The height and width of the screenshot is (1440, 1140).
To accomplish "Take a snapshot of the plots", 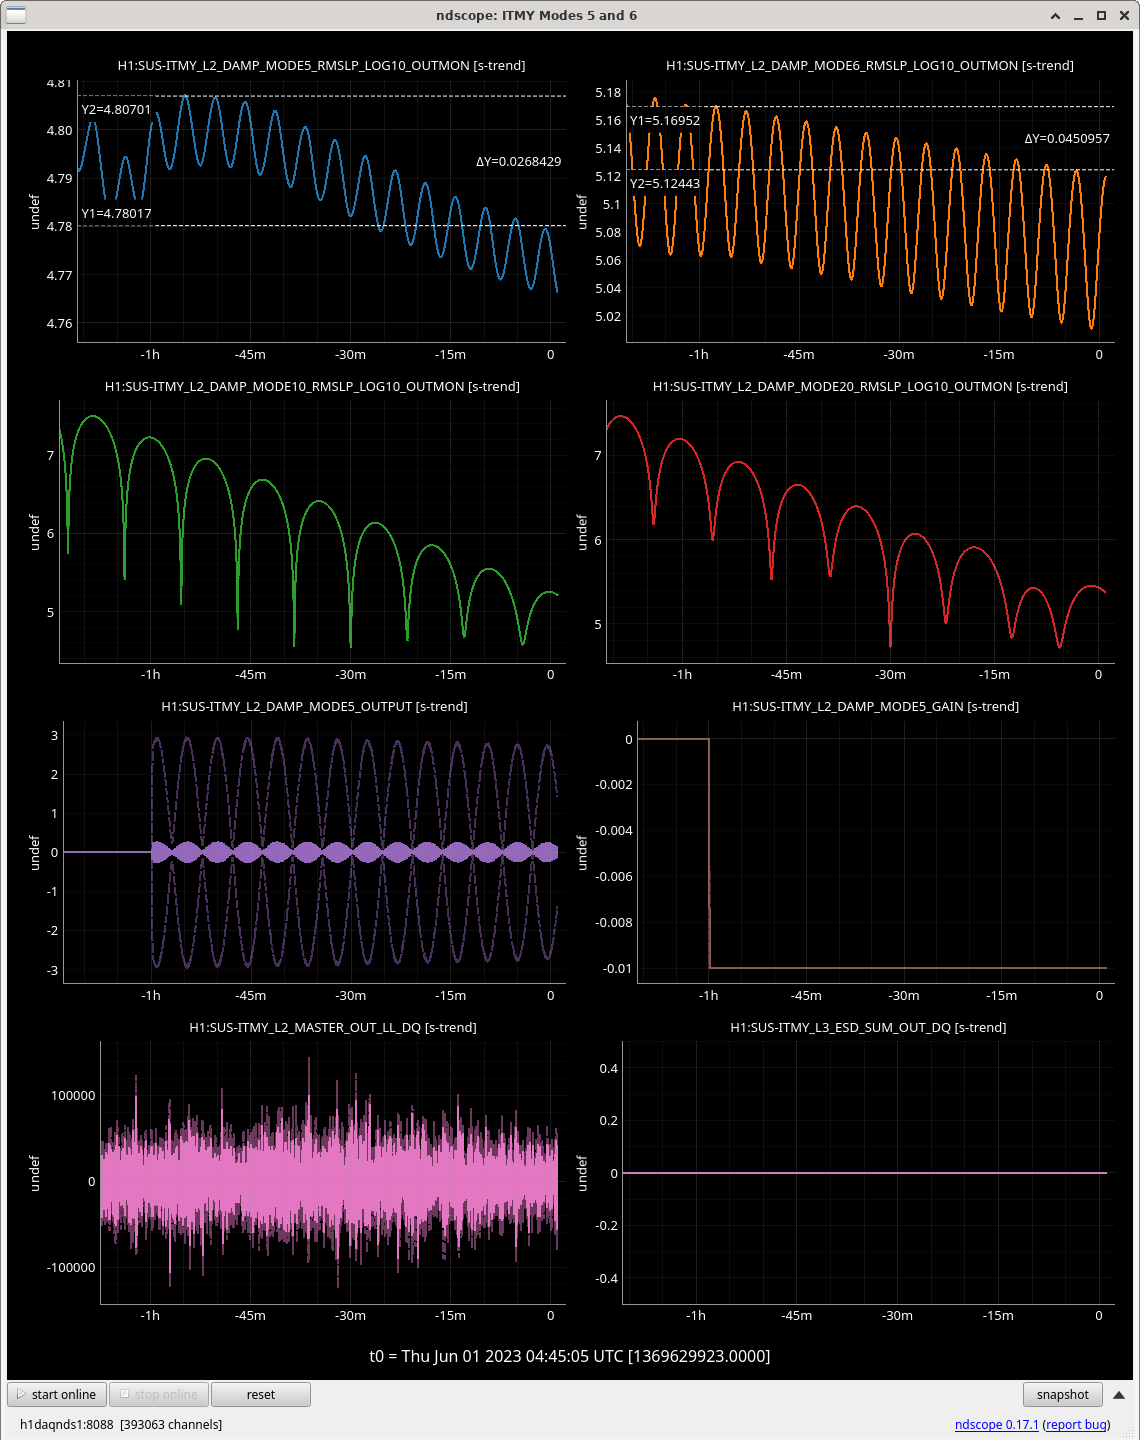I will pyautogui.click(x=1063, y=1394).
